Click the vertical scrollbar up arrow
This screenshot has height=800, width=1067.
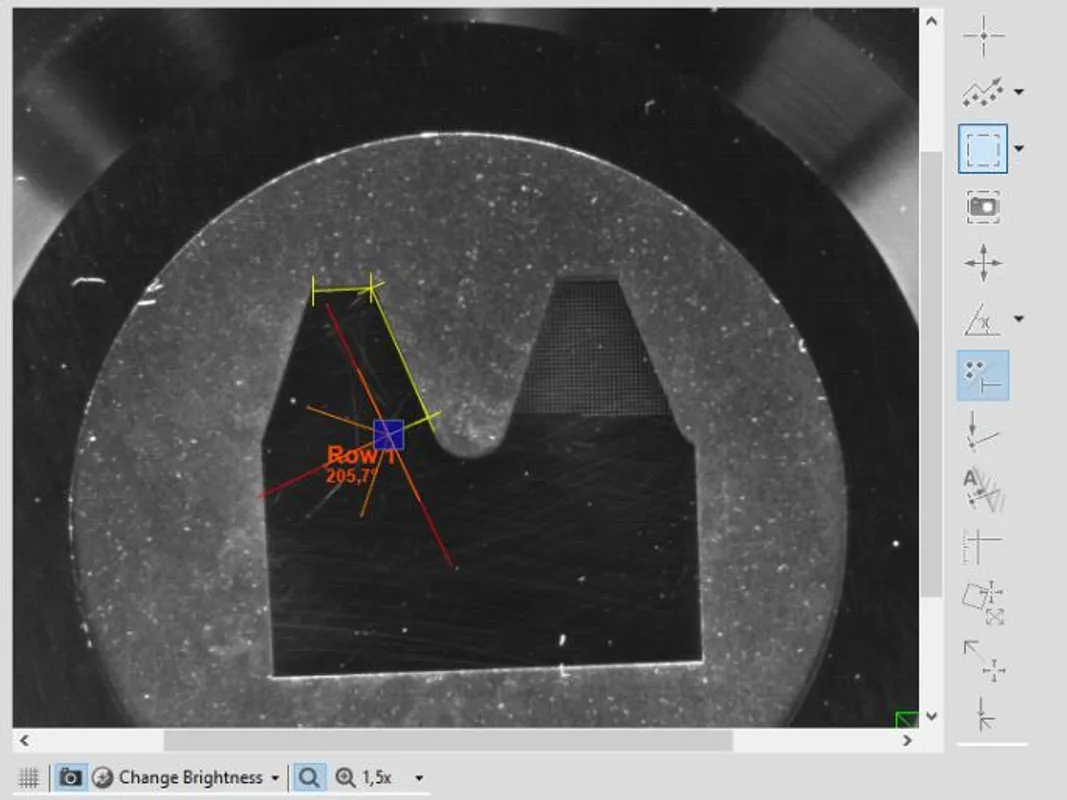pos(932,21)
